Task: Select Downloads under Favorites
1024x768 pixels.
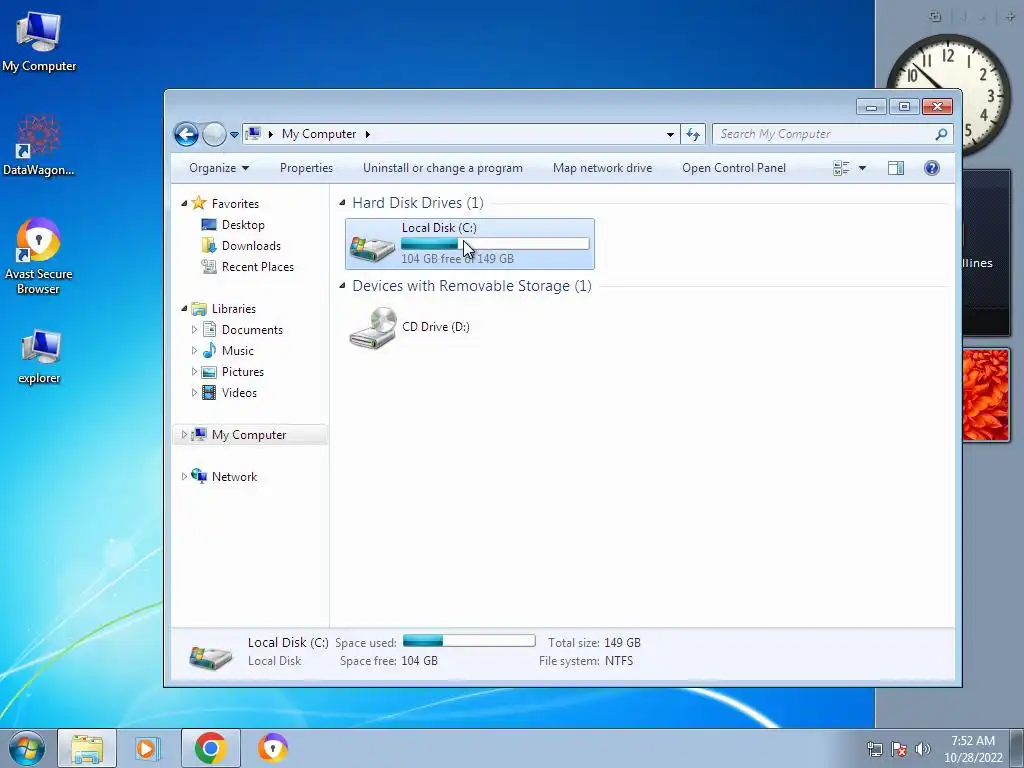Action: (x=251, y=246)
